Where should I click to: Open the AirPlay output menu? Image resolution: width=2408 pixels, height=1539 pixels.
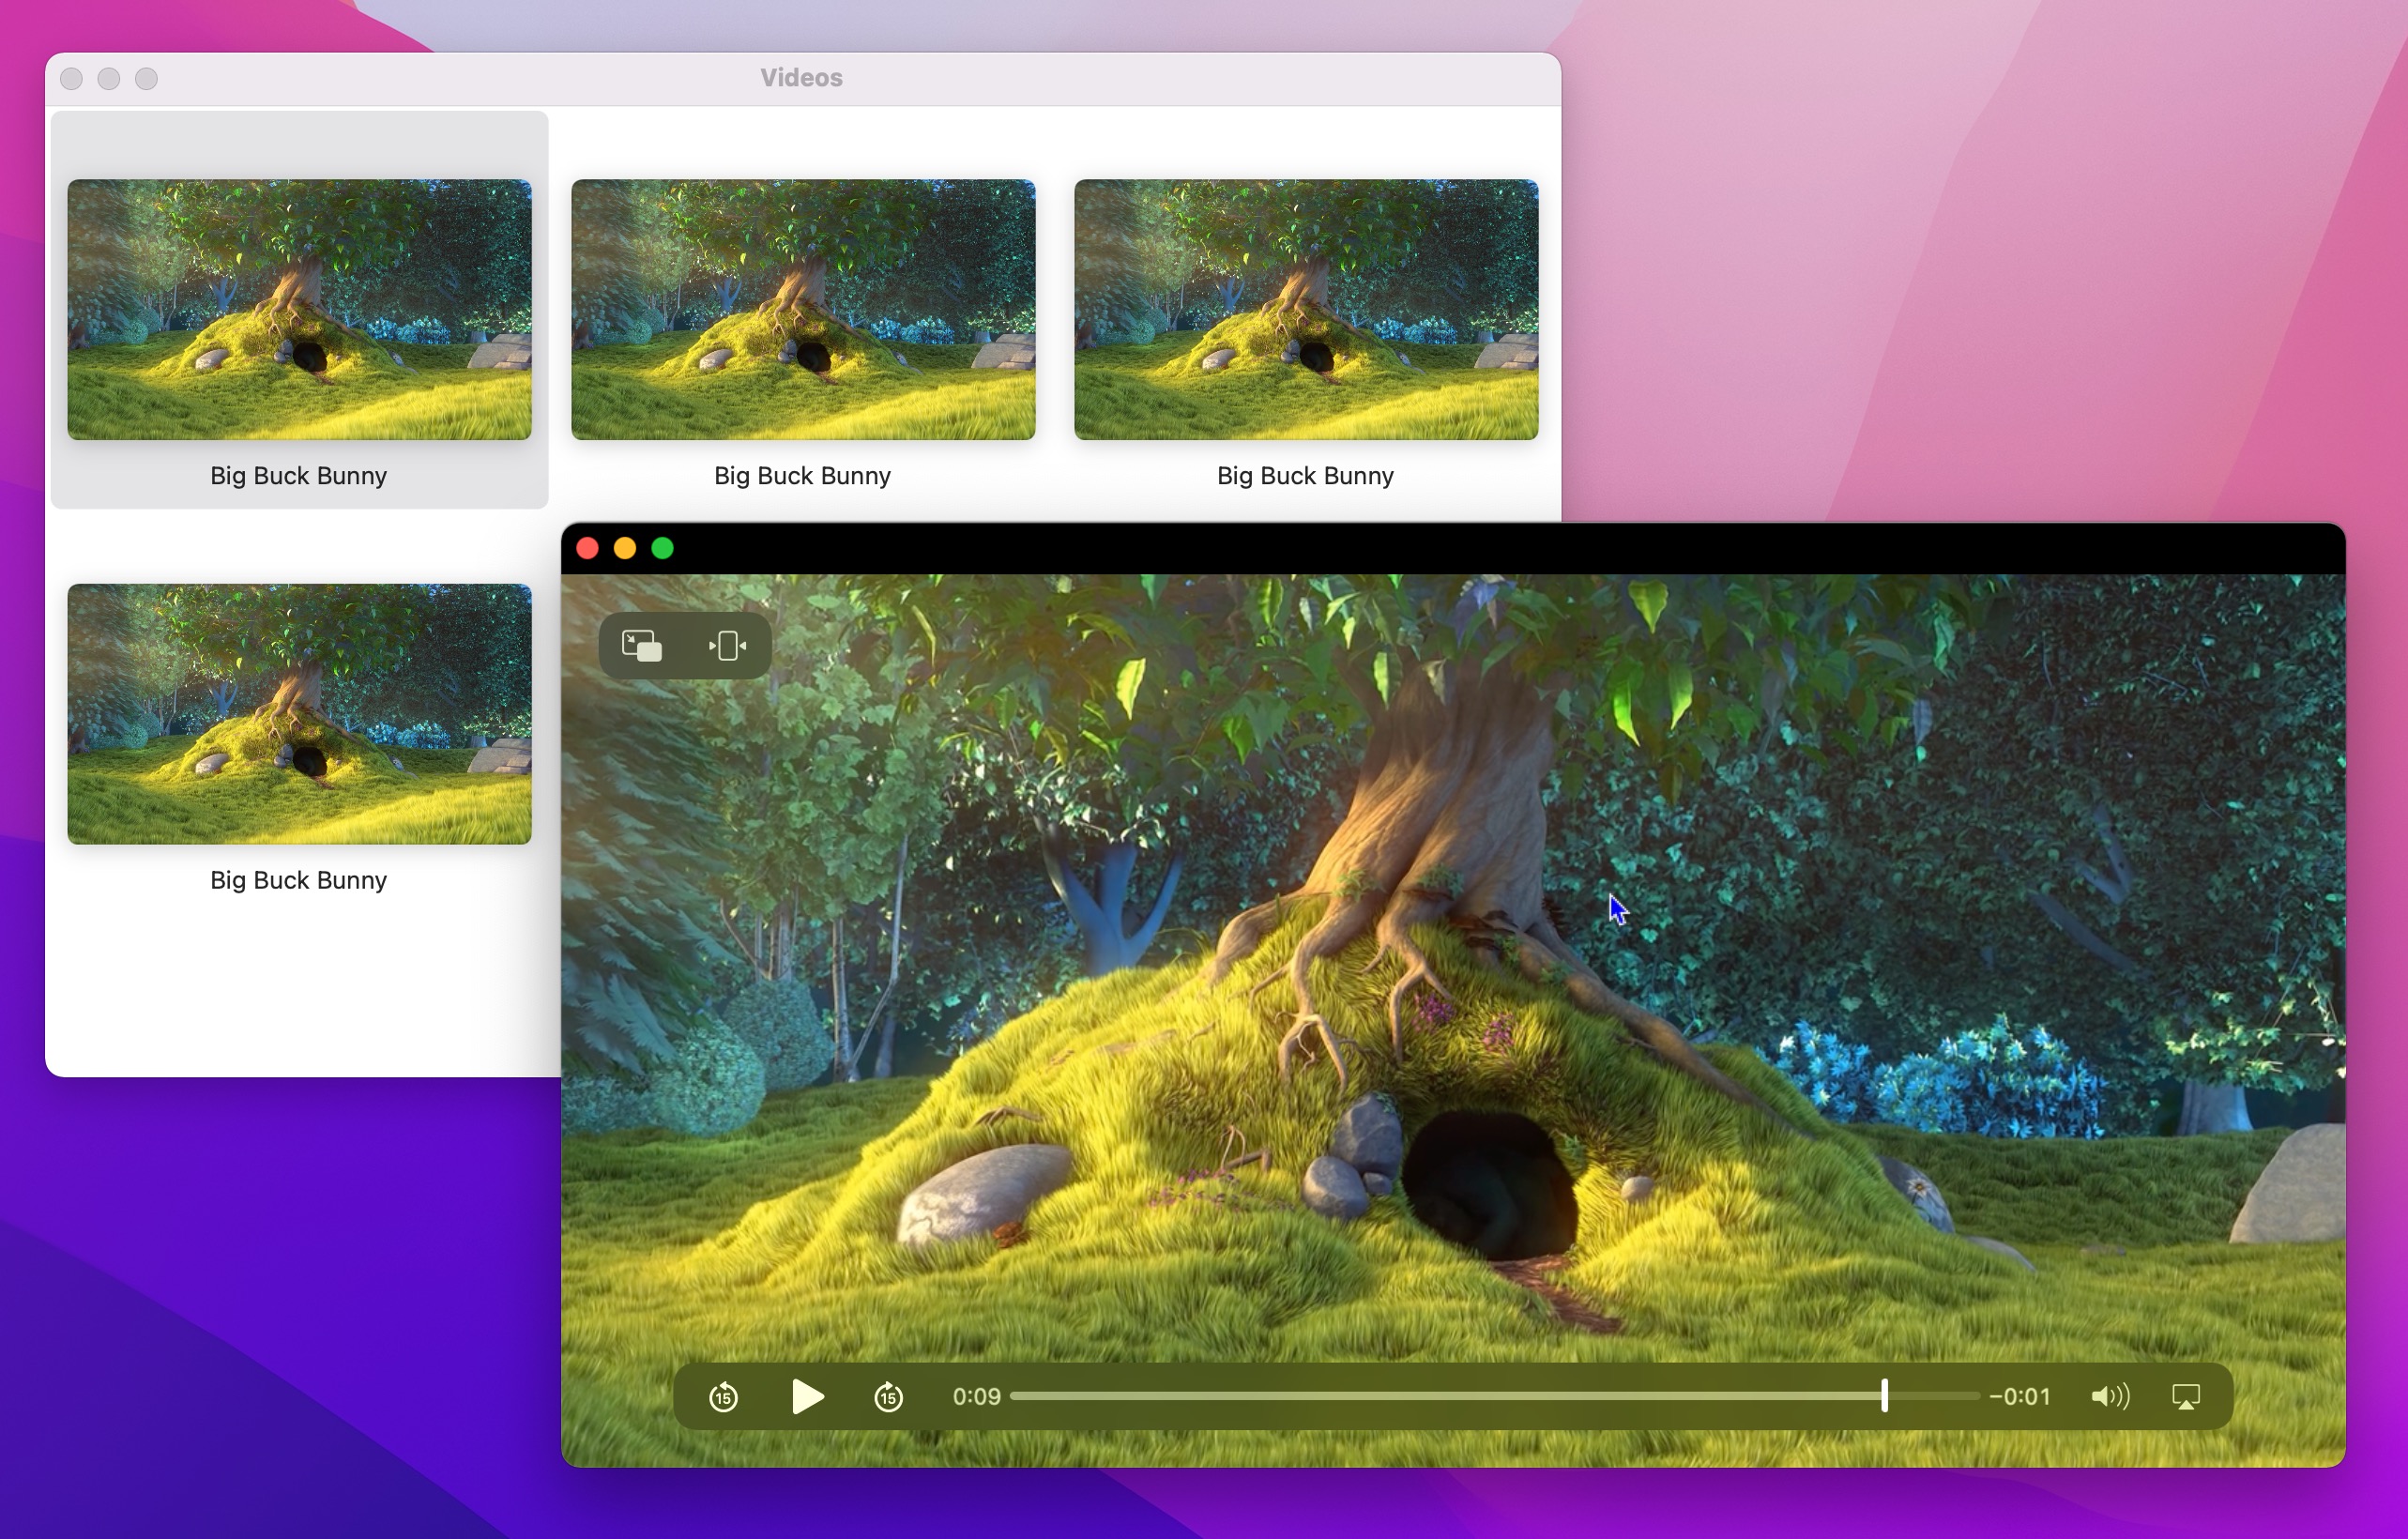pyautogui.click(x=2186, y=1396)
